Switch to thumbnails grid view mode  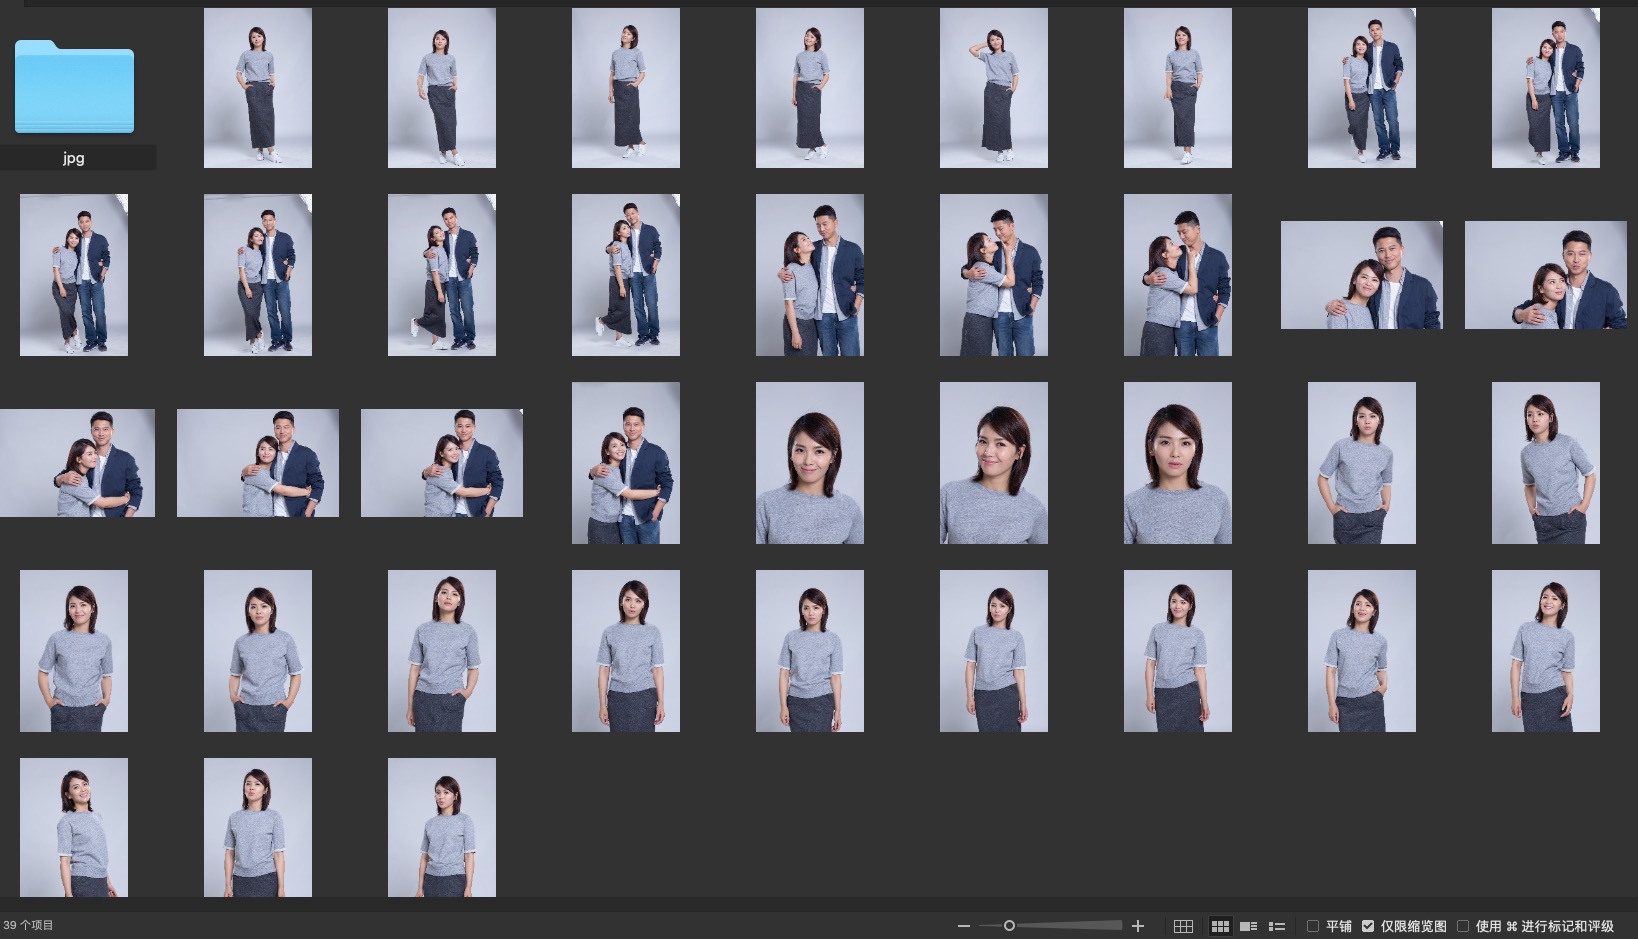(x=1220, y=926)
